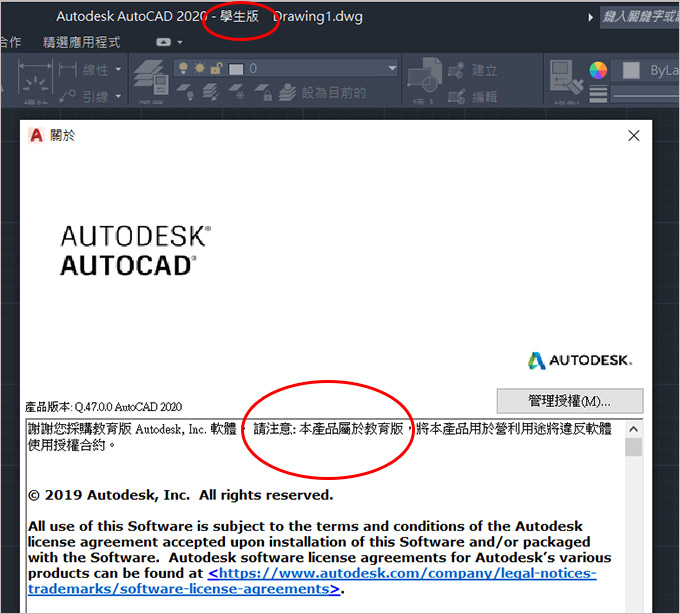680x614 pixels.
Task: Select the Dimension tool icon
Action: point(35,79)
